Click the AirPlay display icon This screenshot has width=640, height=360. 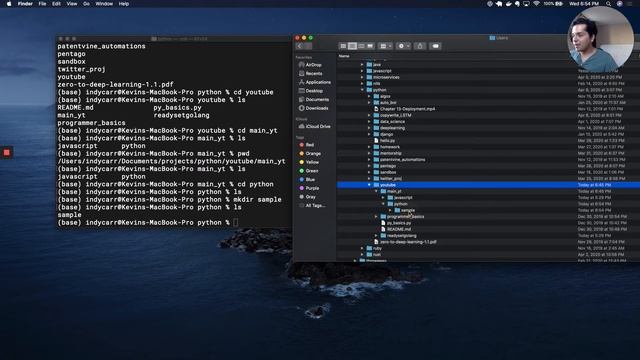click(527, 4)
